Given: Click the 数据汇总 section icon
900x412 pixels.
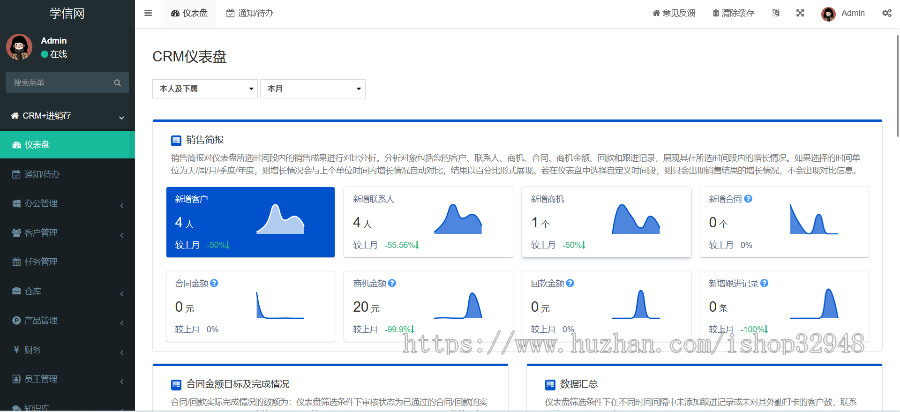Looking at the screenshot, I should pos(550,384).
